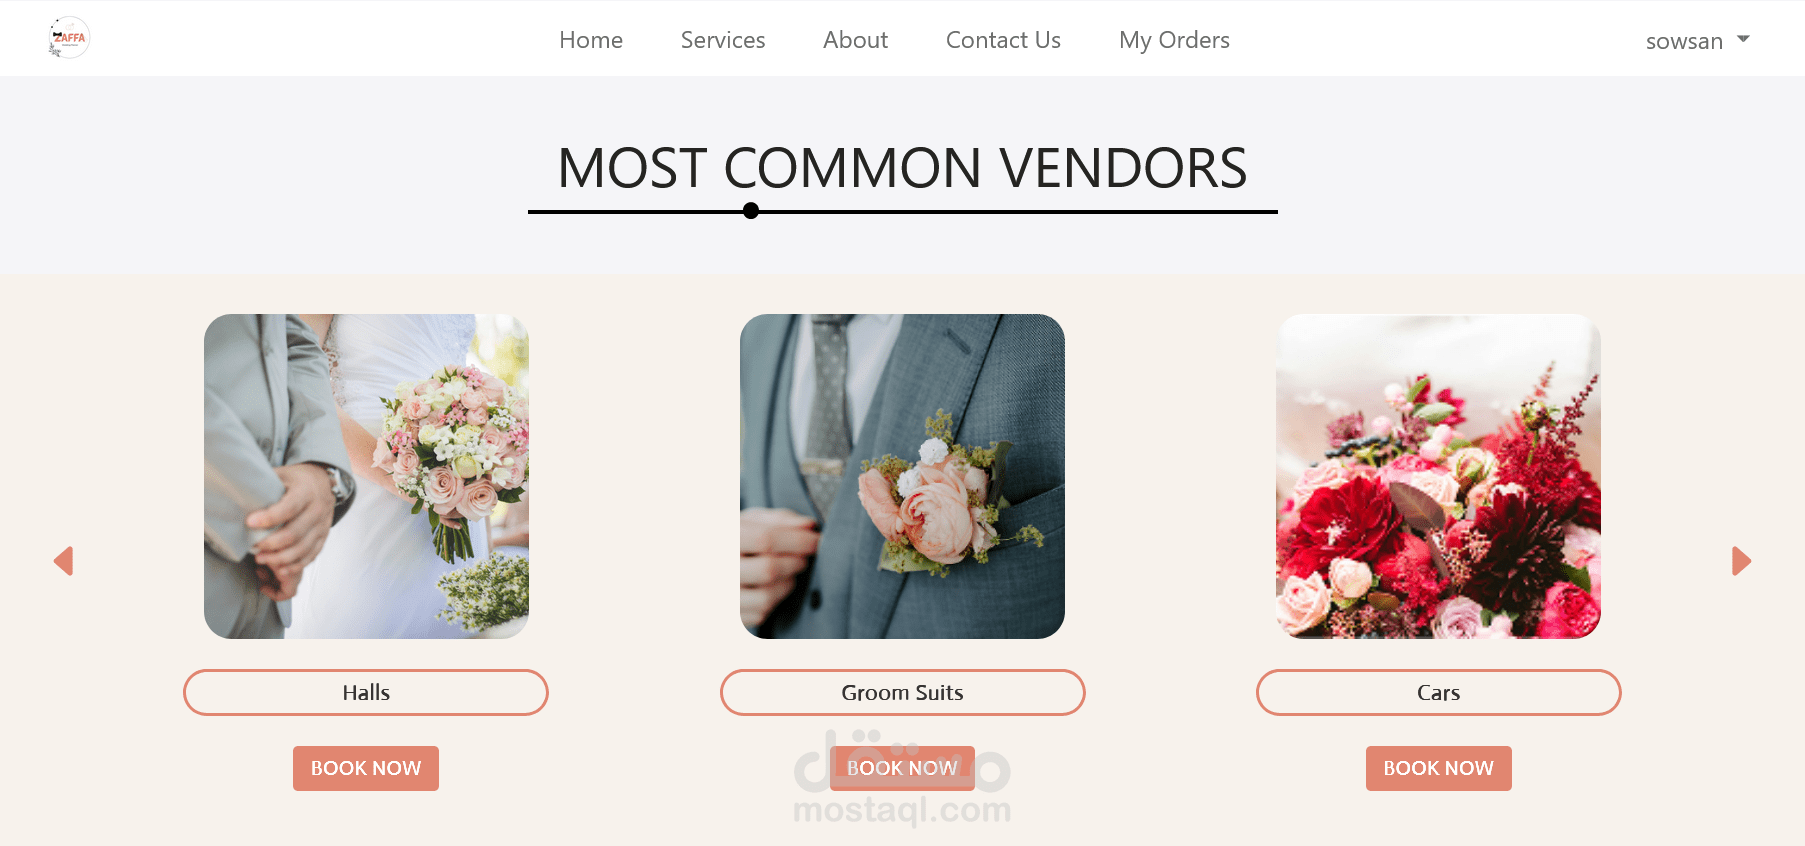The height and width of the screenshot is (846, 1805).
Task: Click the sowsan username menu
Action: [1684, 41]
